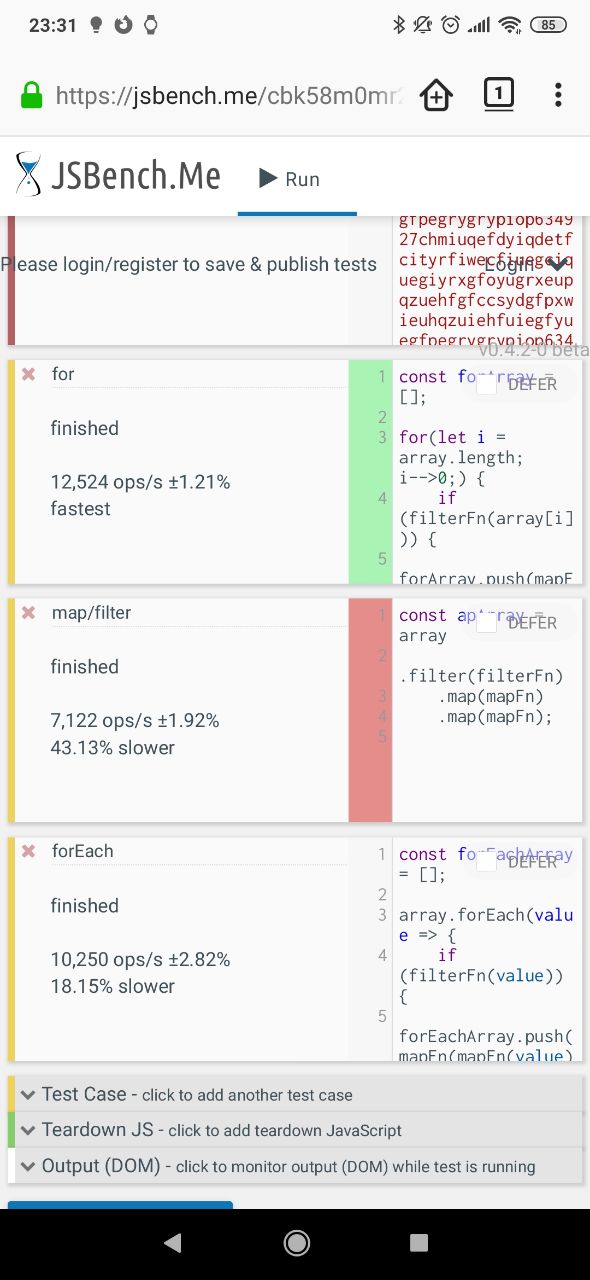
Task: Open the Login dropdown
Action: point(525,264)
